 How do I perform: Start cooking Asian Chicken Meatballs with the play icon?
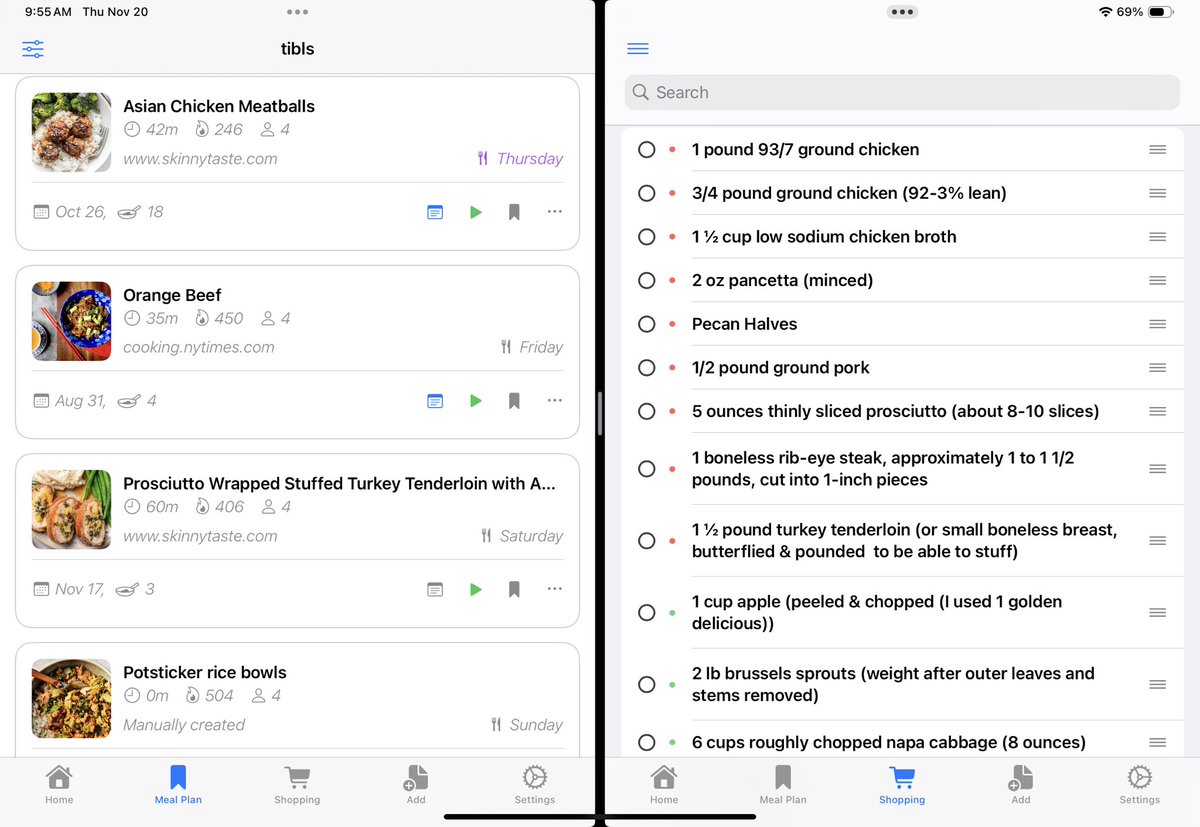[x=475, y=212]
